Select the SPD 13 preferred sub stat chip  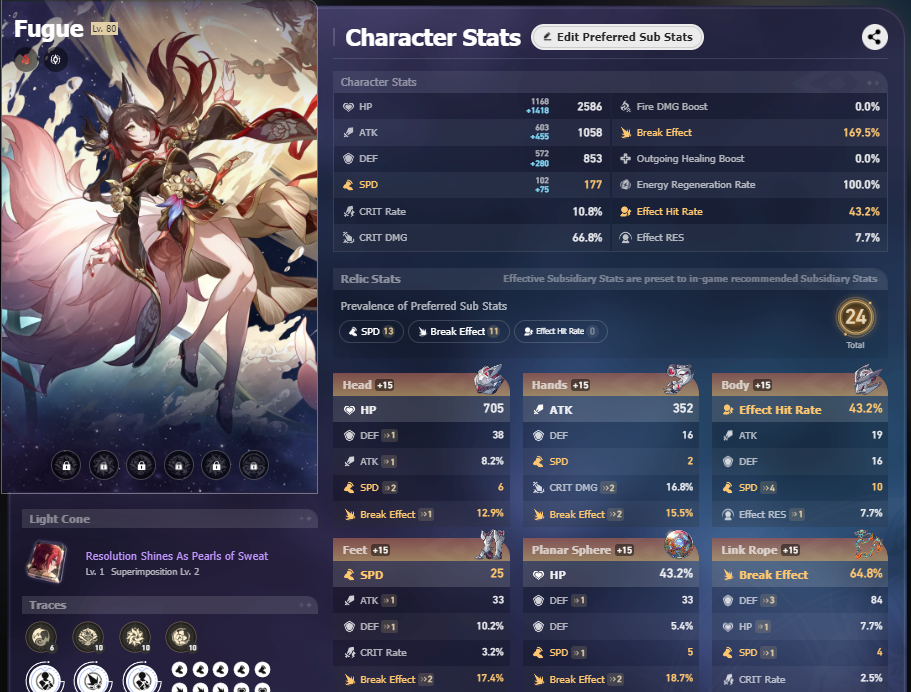click(x=371, y=331)
